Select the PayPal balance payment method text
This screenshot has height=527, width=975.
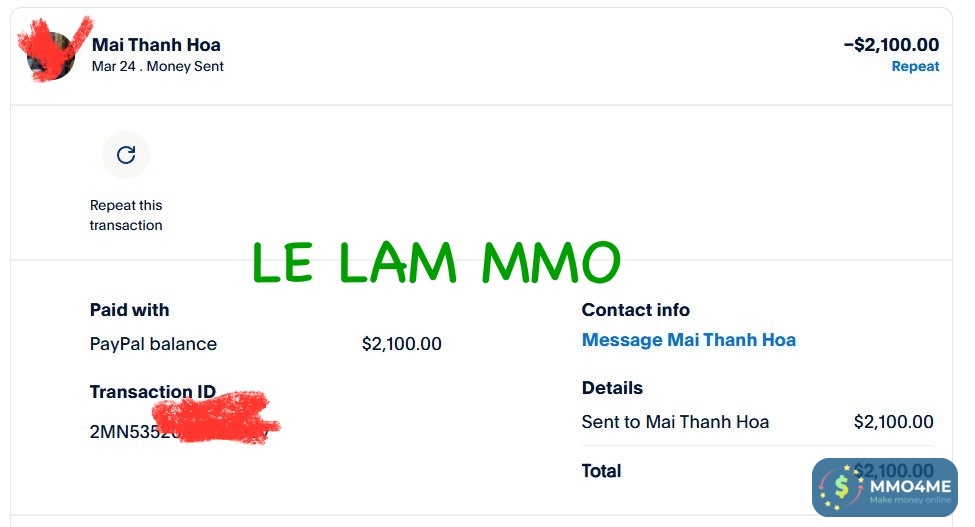coord(153,344)
